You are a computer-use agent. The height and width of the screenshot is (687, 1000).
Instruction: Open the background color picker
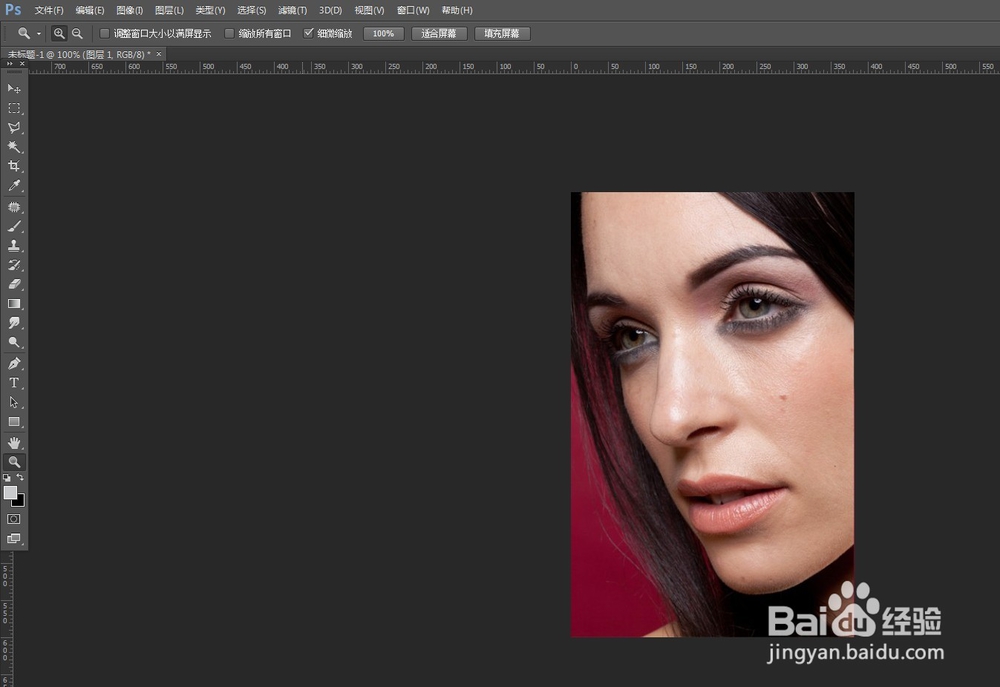(20, 502)
